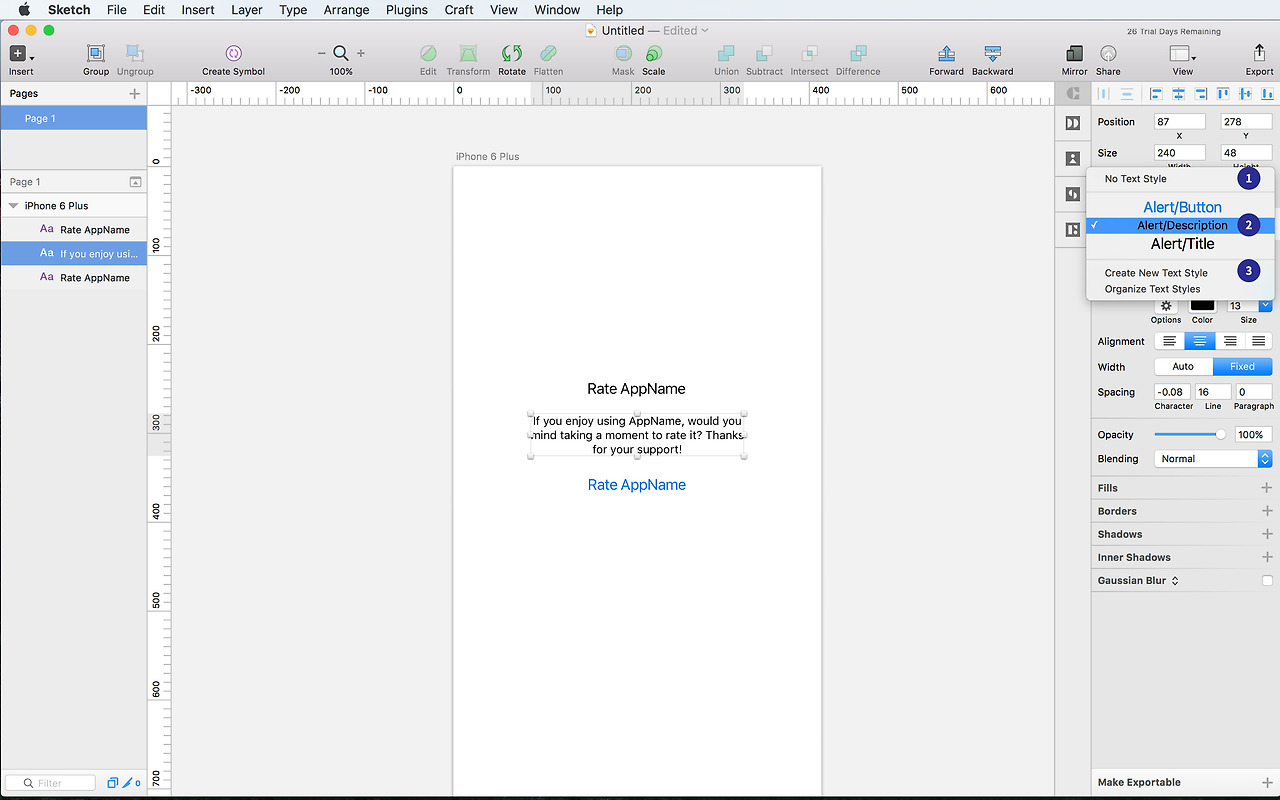1280x800 pixels.
Task: Expand Fills with the plus button
Action: [1267, 488]
